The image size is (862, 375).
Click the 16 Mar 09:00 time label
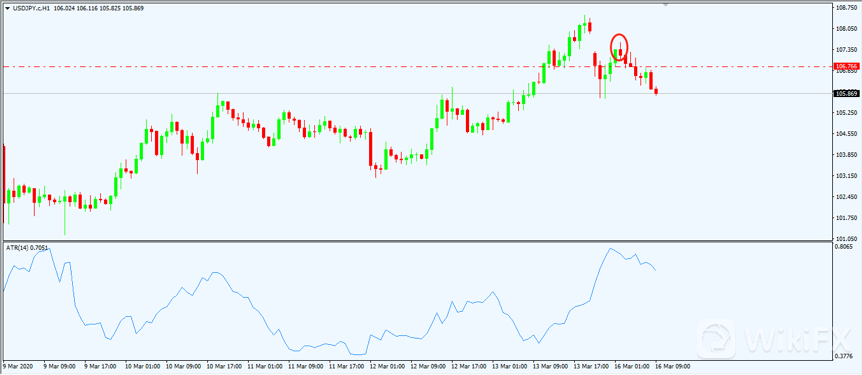[672, 365]
